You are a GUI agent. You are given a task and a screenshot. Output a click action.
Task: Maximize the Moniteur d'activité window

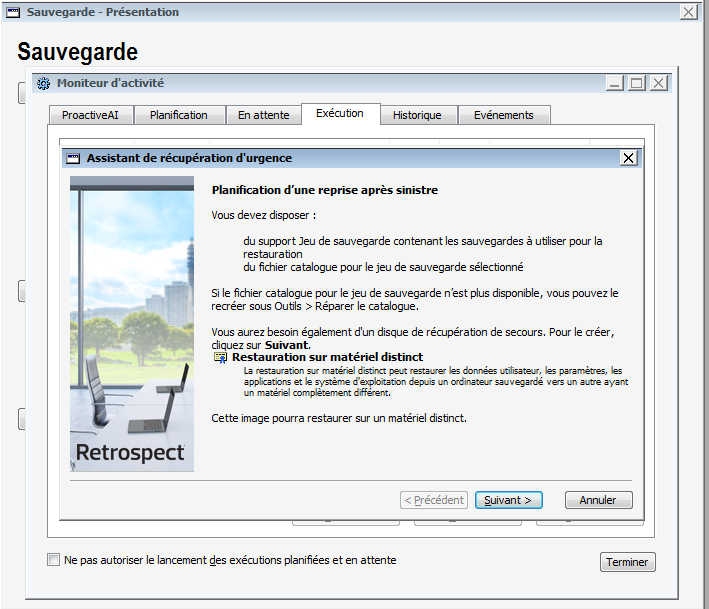pos(637,83)
